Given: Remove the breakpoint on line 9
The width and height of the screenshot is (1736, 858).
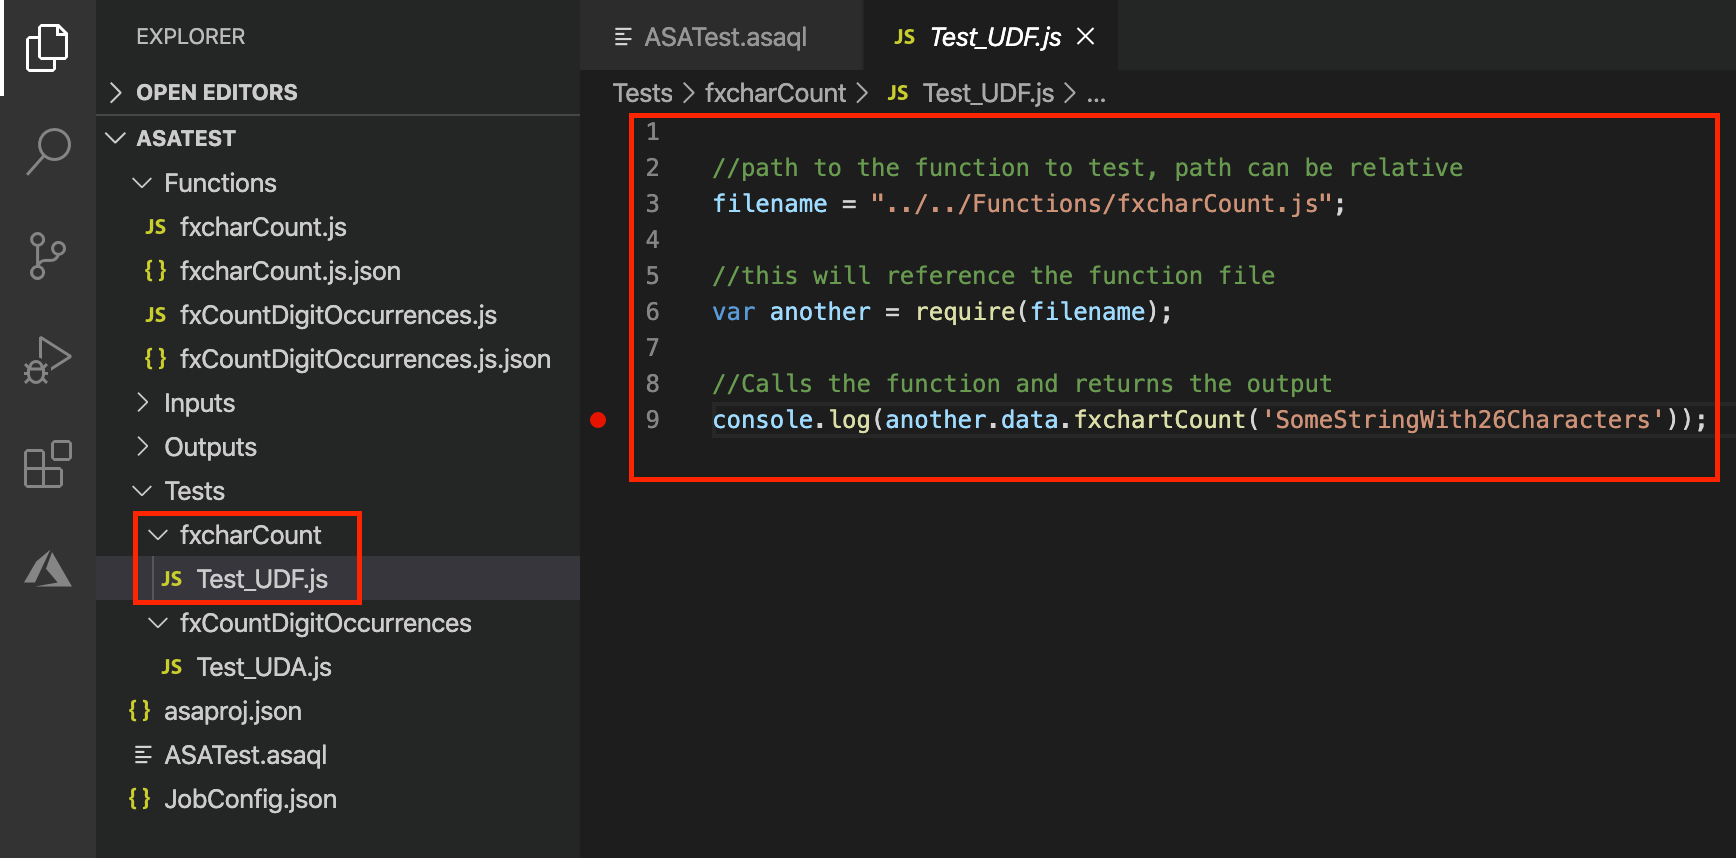Looking at the screenshot, I should coord(598,420).
